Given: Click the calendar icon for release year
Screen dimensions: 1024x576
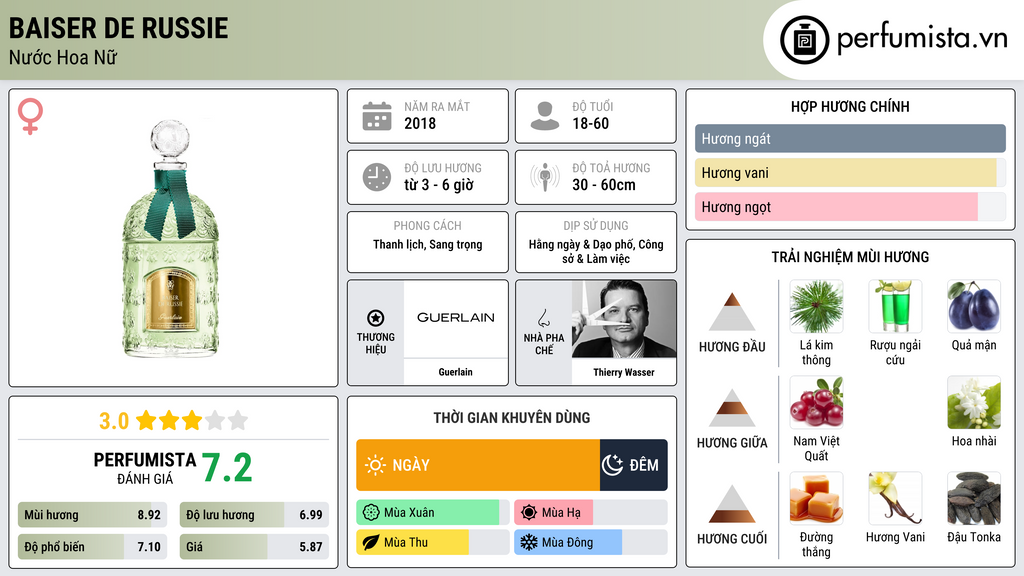Looking at the screenshot, I should 376,116.
